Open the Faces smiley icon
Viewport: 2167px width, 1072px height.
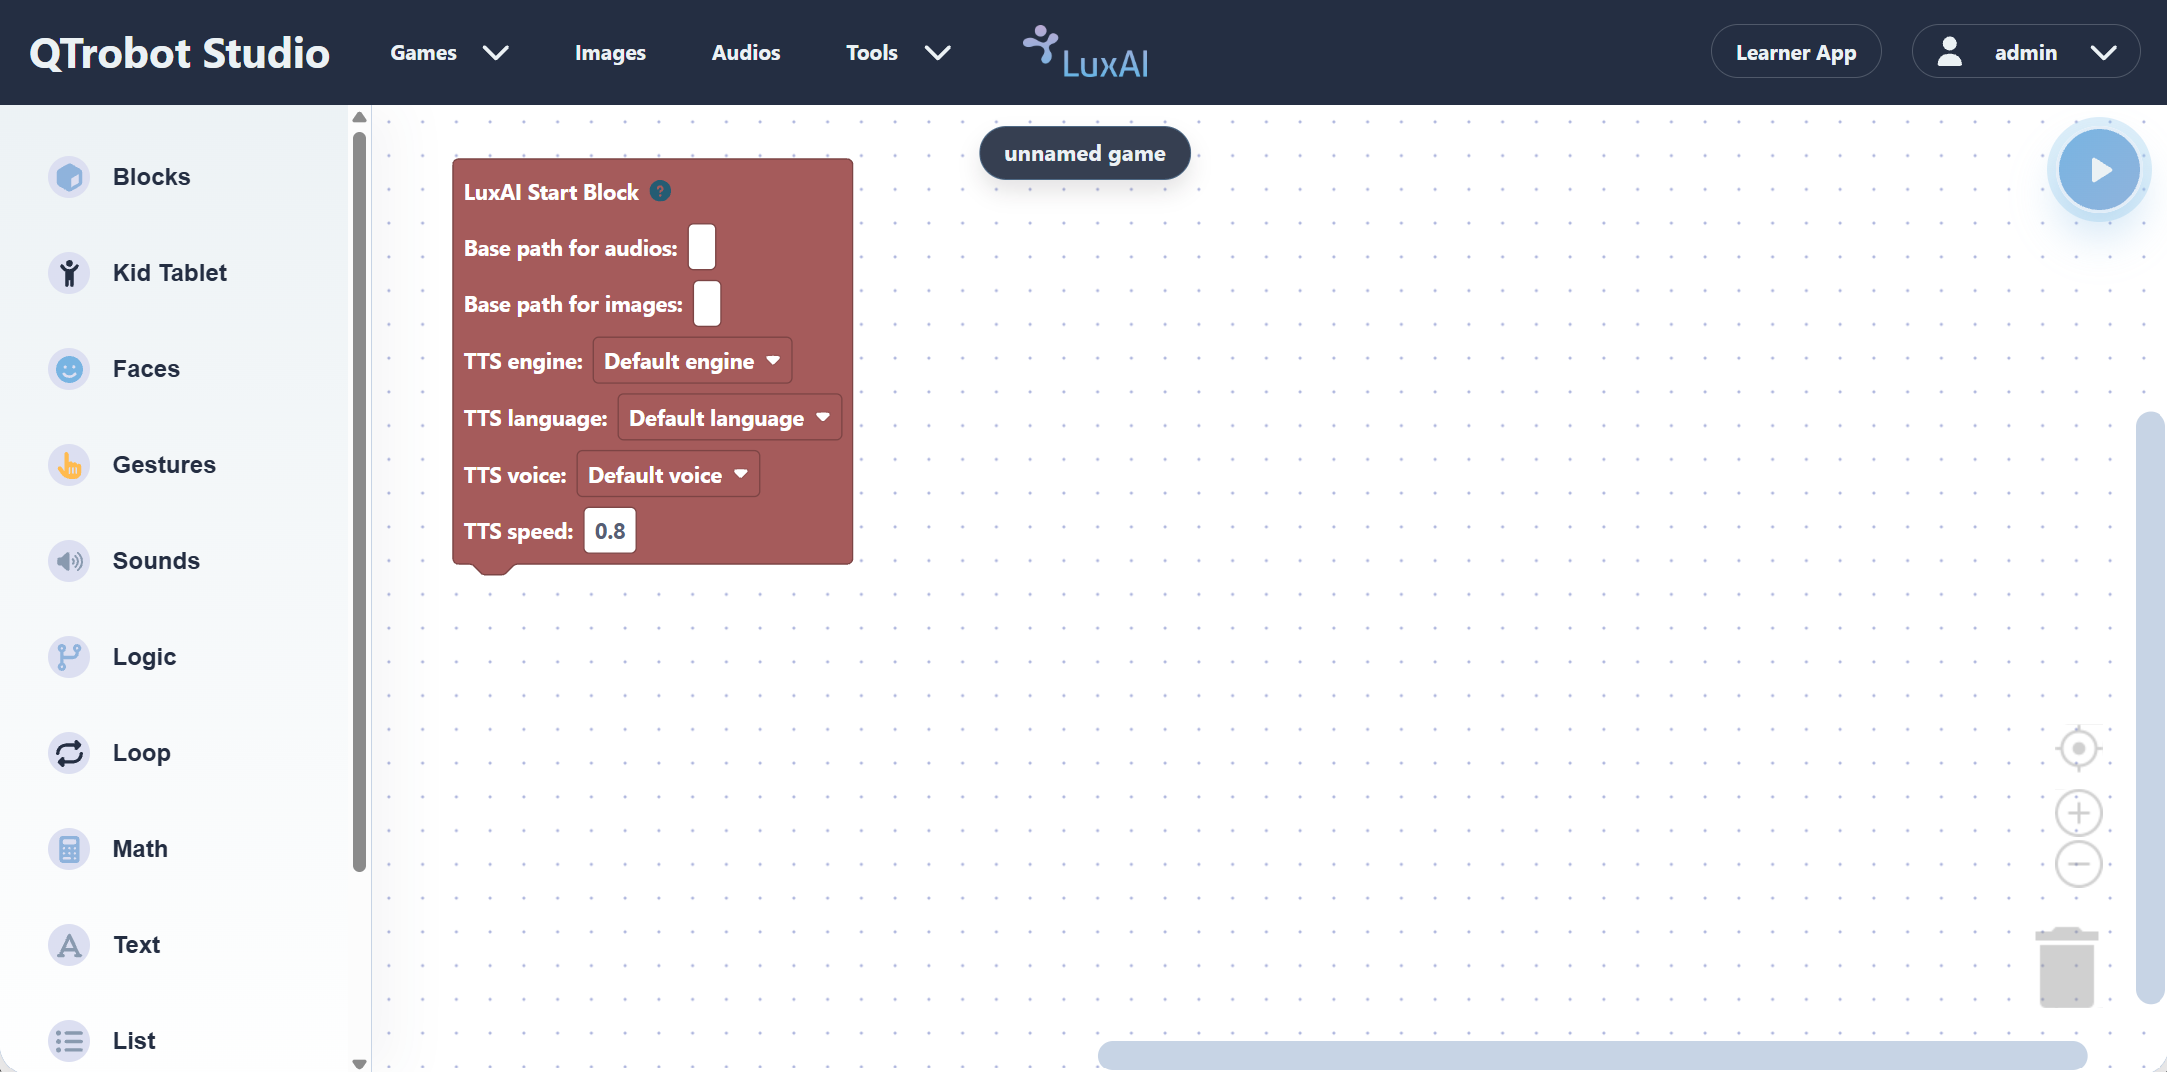[69, 369]
